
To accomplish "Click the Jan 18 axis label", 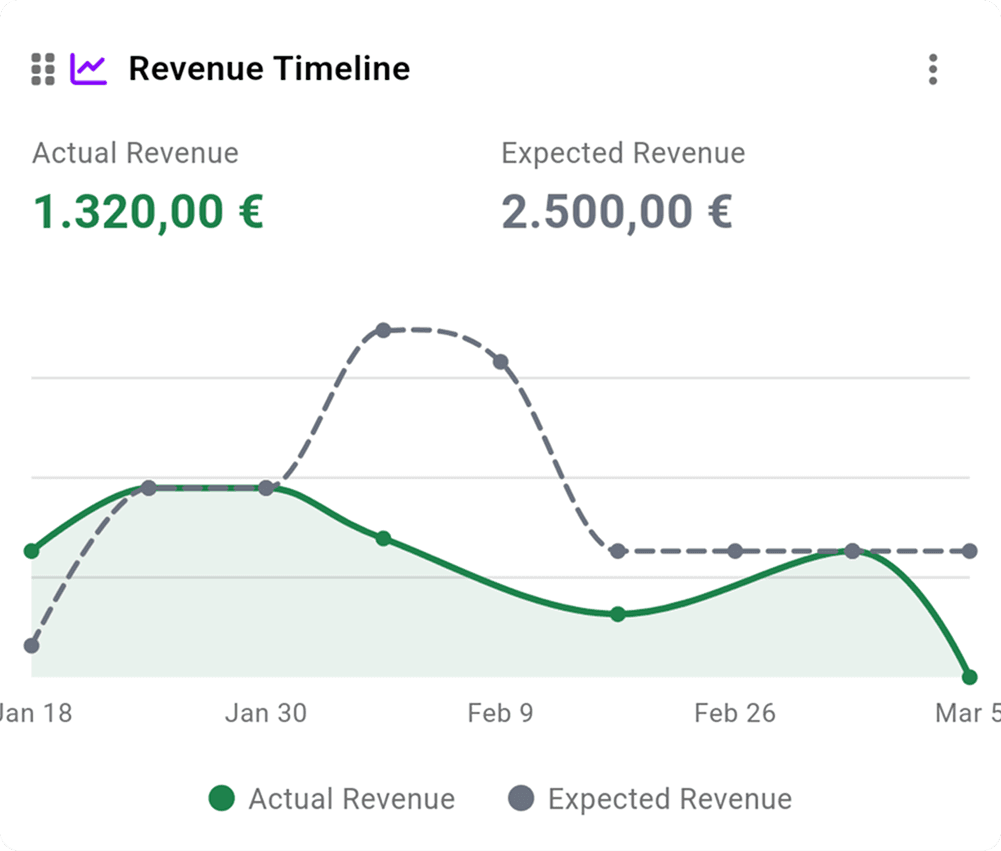I will tap(34, 713).
